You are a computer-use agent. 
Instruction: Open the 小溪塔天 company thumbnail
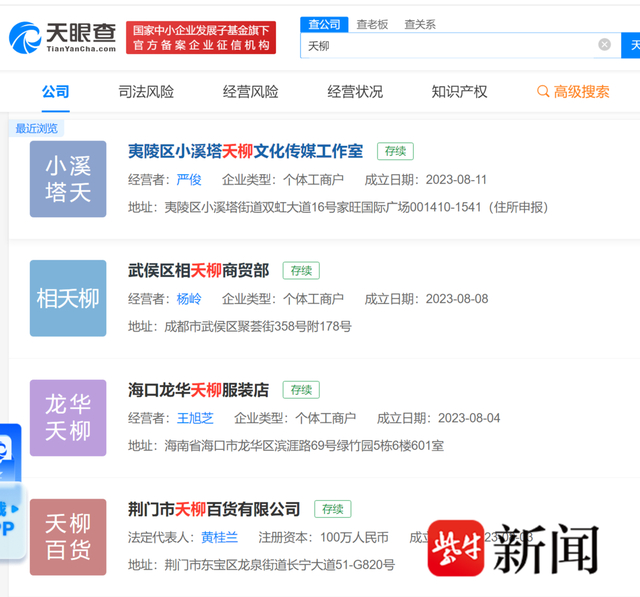[x=68, y=179]
